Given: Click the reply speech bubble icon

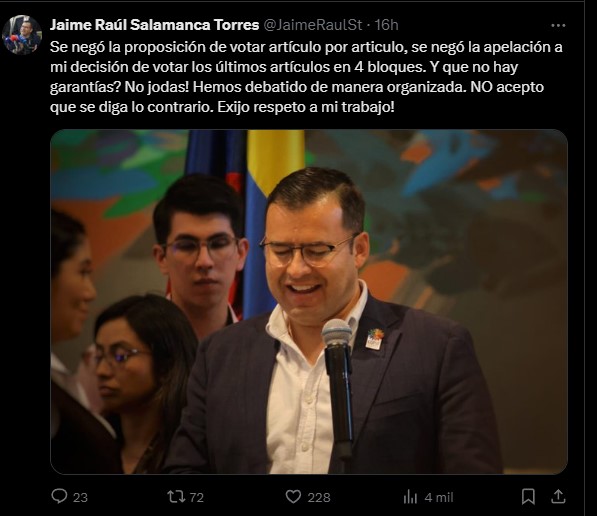Looking at the screenshot, I should [x=59, y=497].
